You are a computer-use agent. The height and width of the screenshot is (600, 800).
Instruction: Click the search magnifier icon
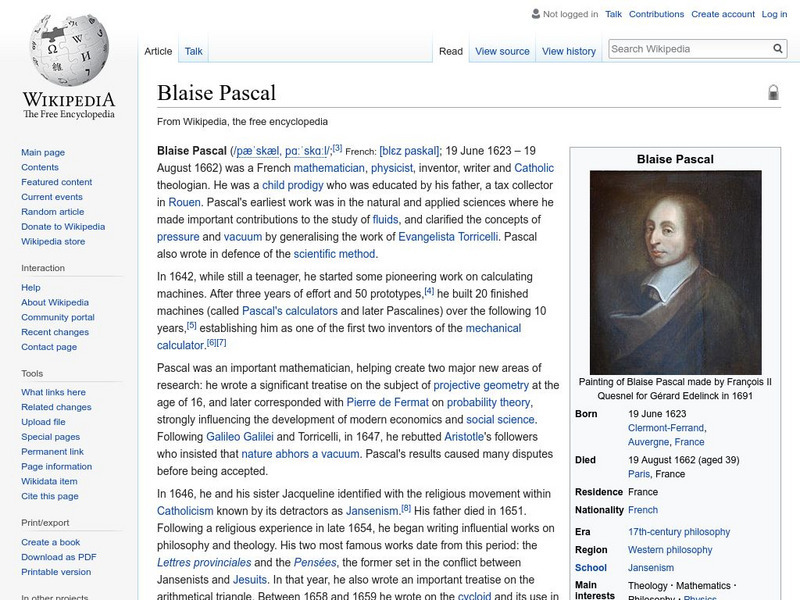(x=778, y=48)
